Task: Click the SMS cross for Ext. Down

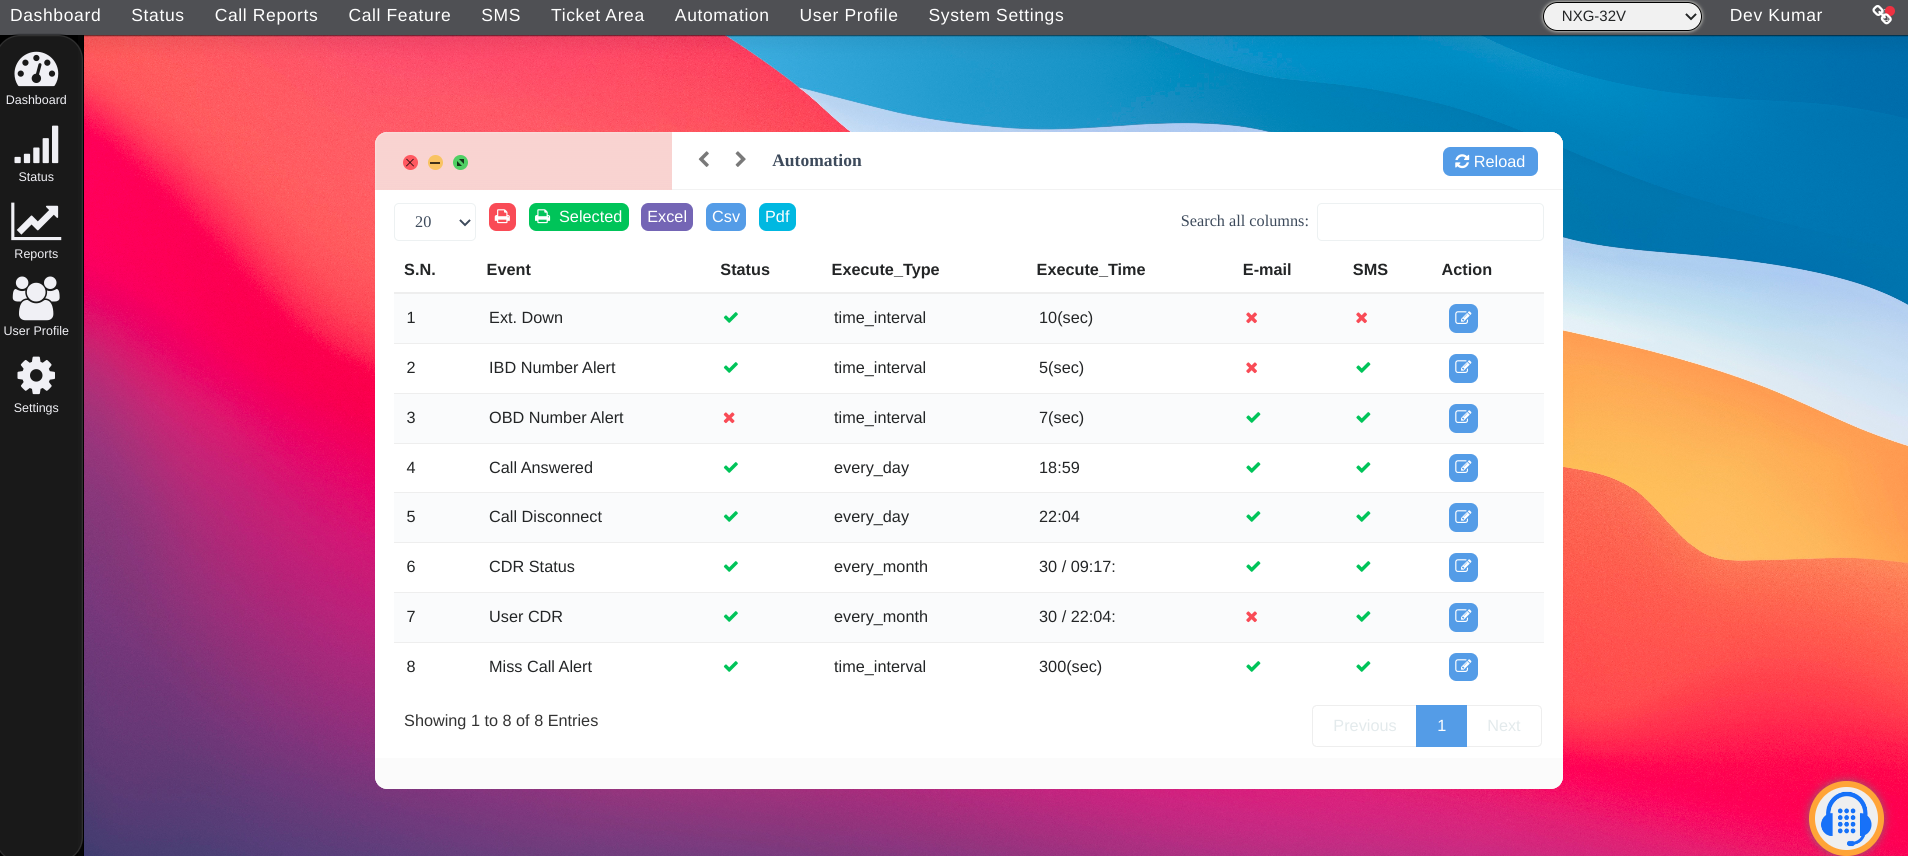Action: click(x=1361, y=318)
